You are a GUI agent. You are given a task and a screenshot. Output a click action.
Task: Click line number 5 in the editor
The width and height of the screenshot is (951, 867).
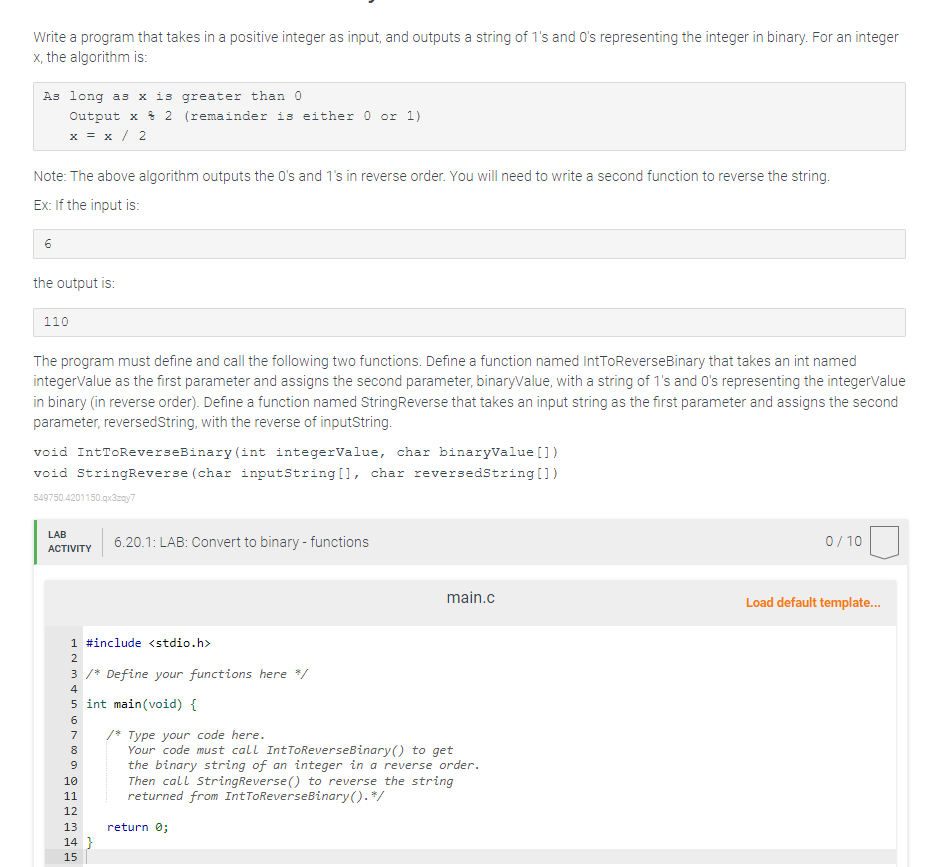coord(73,703)
